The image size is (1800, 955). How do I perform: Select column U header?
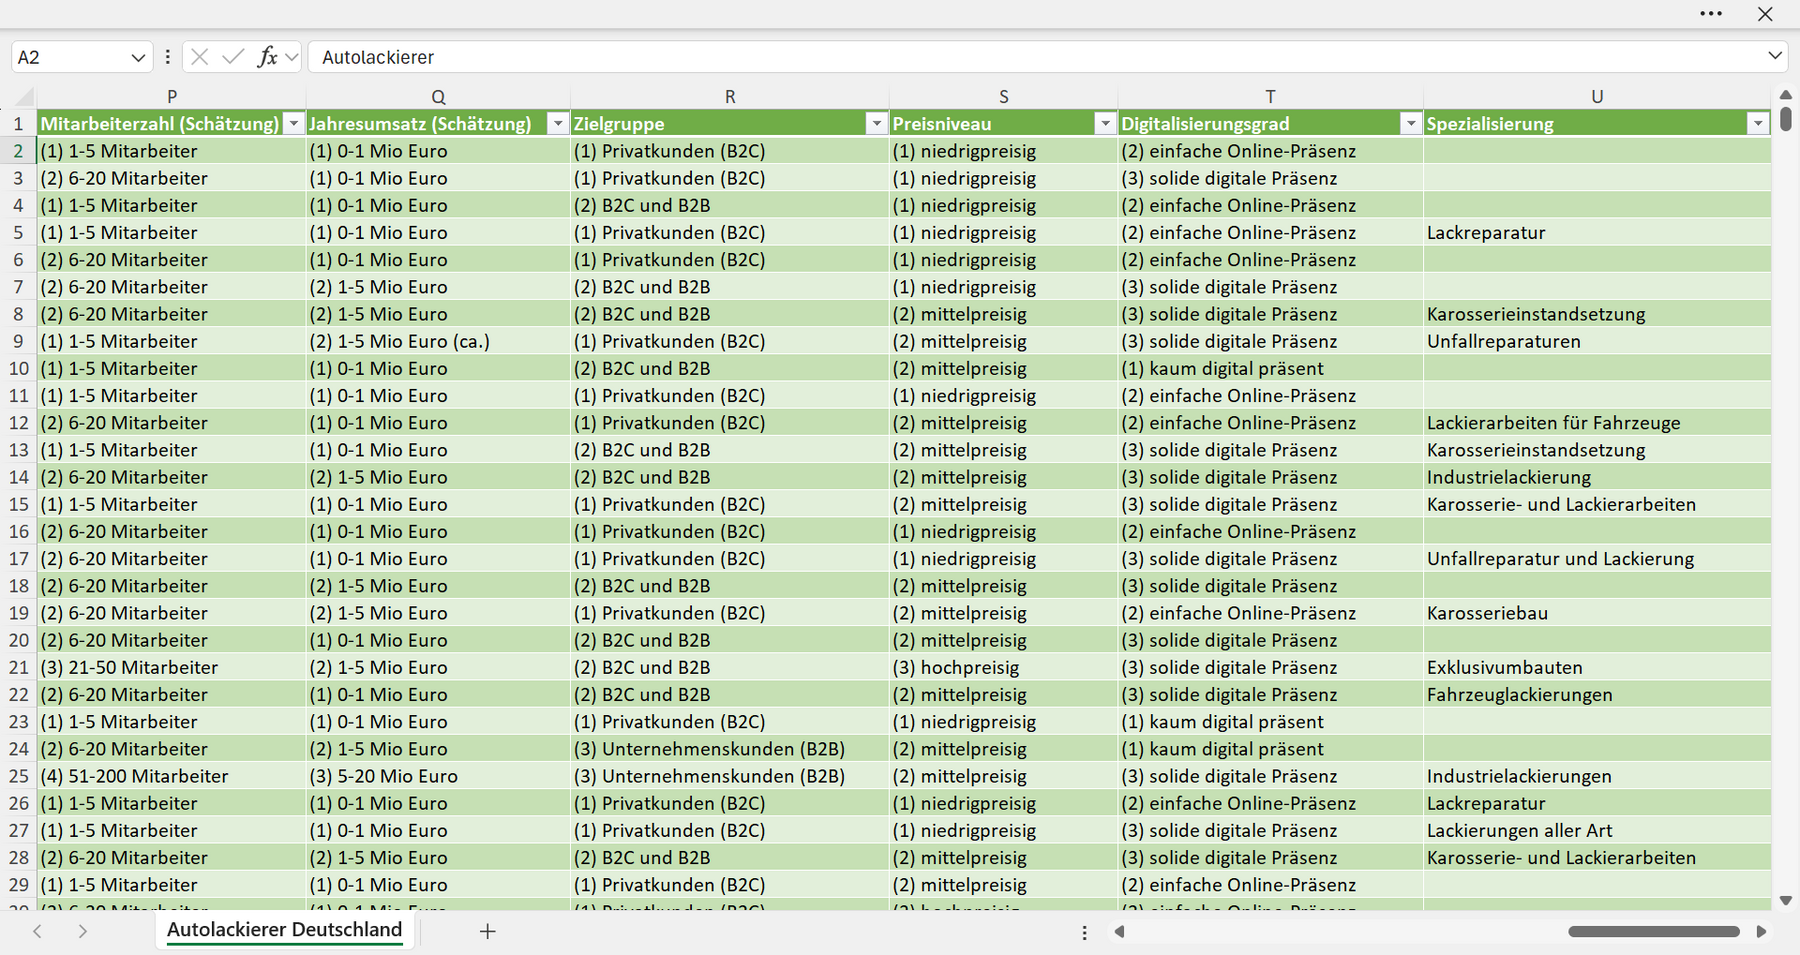[x=1597, y=97]
